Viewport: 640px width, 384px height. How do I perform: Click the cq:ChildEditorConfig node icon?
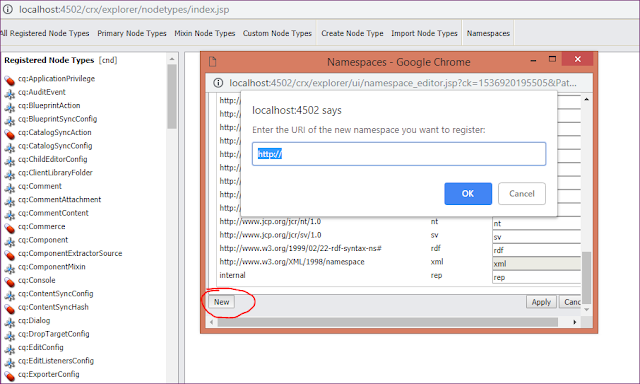click(x=9, y=161)
